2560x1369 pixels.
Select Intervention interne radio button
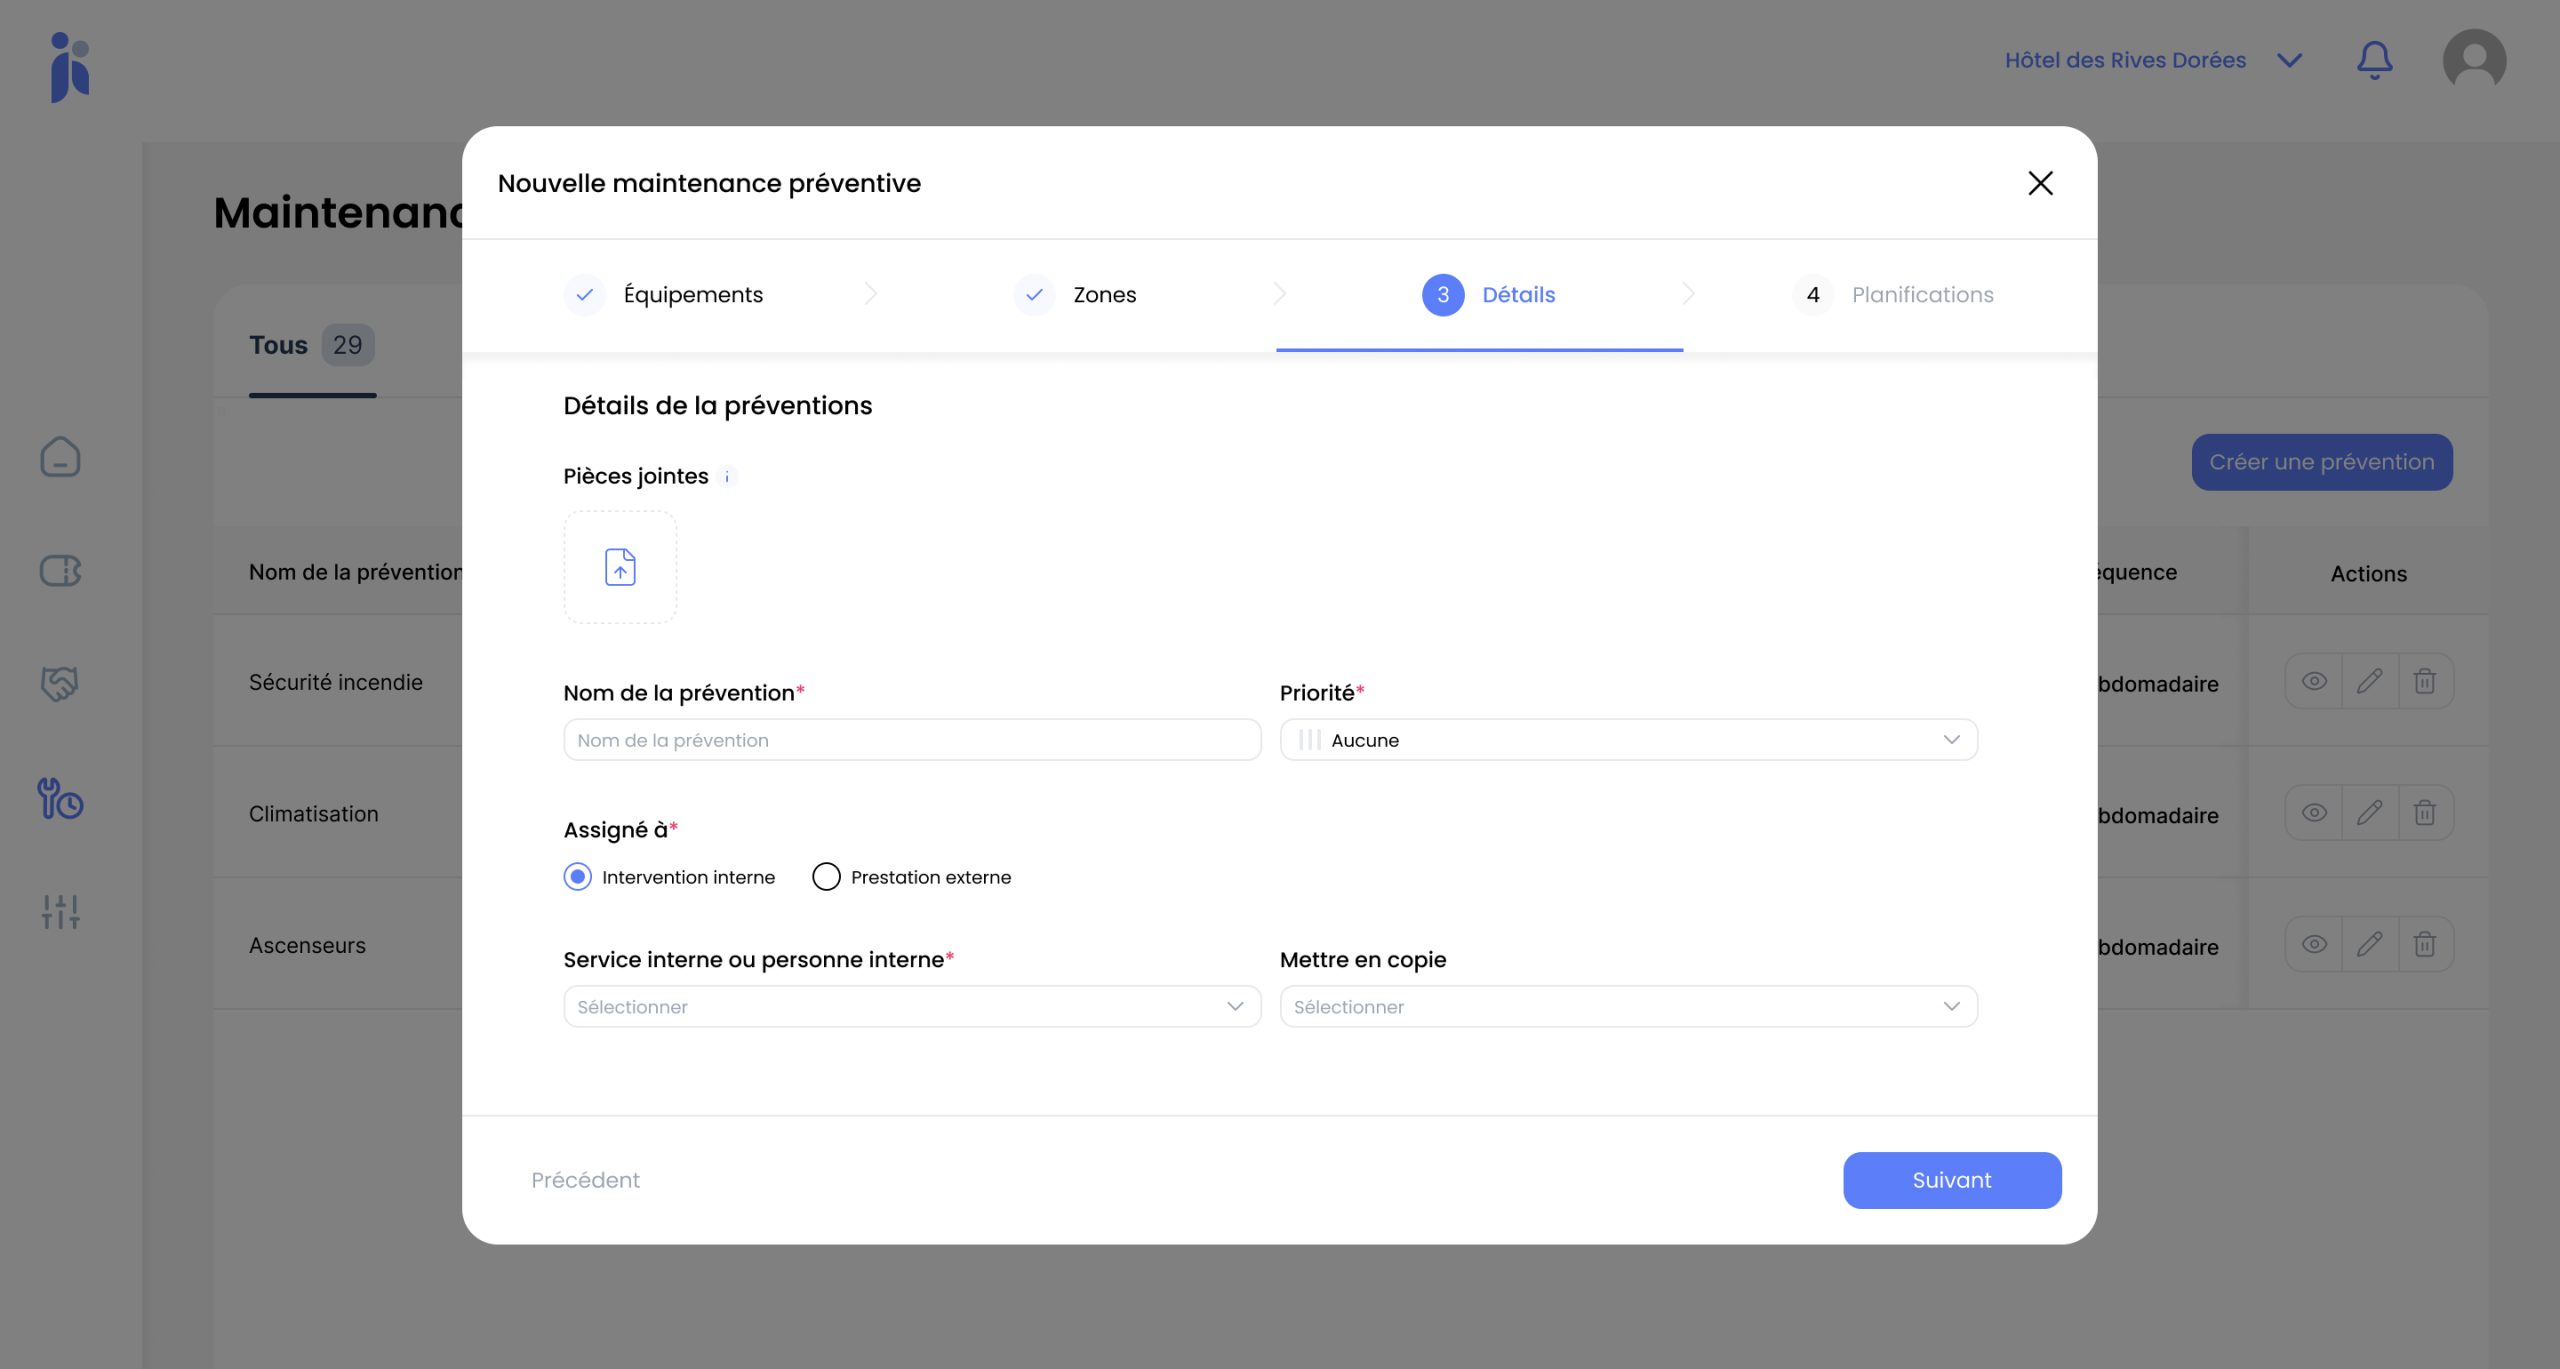click(578, 877)
